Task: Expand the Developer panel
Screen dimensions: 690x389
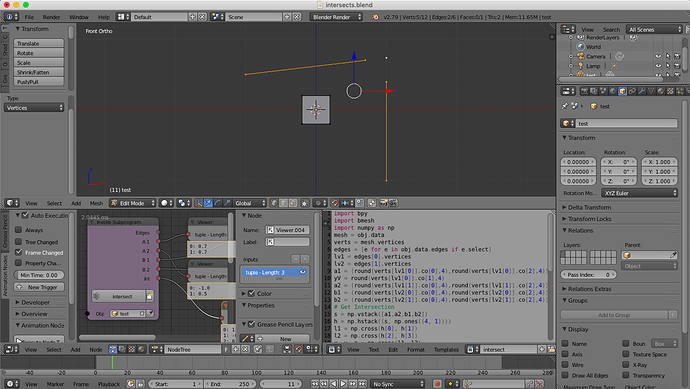Action: 35,302
